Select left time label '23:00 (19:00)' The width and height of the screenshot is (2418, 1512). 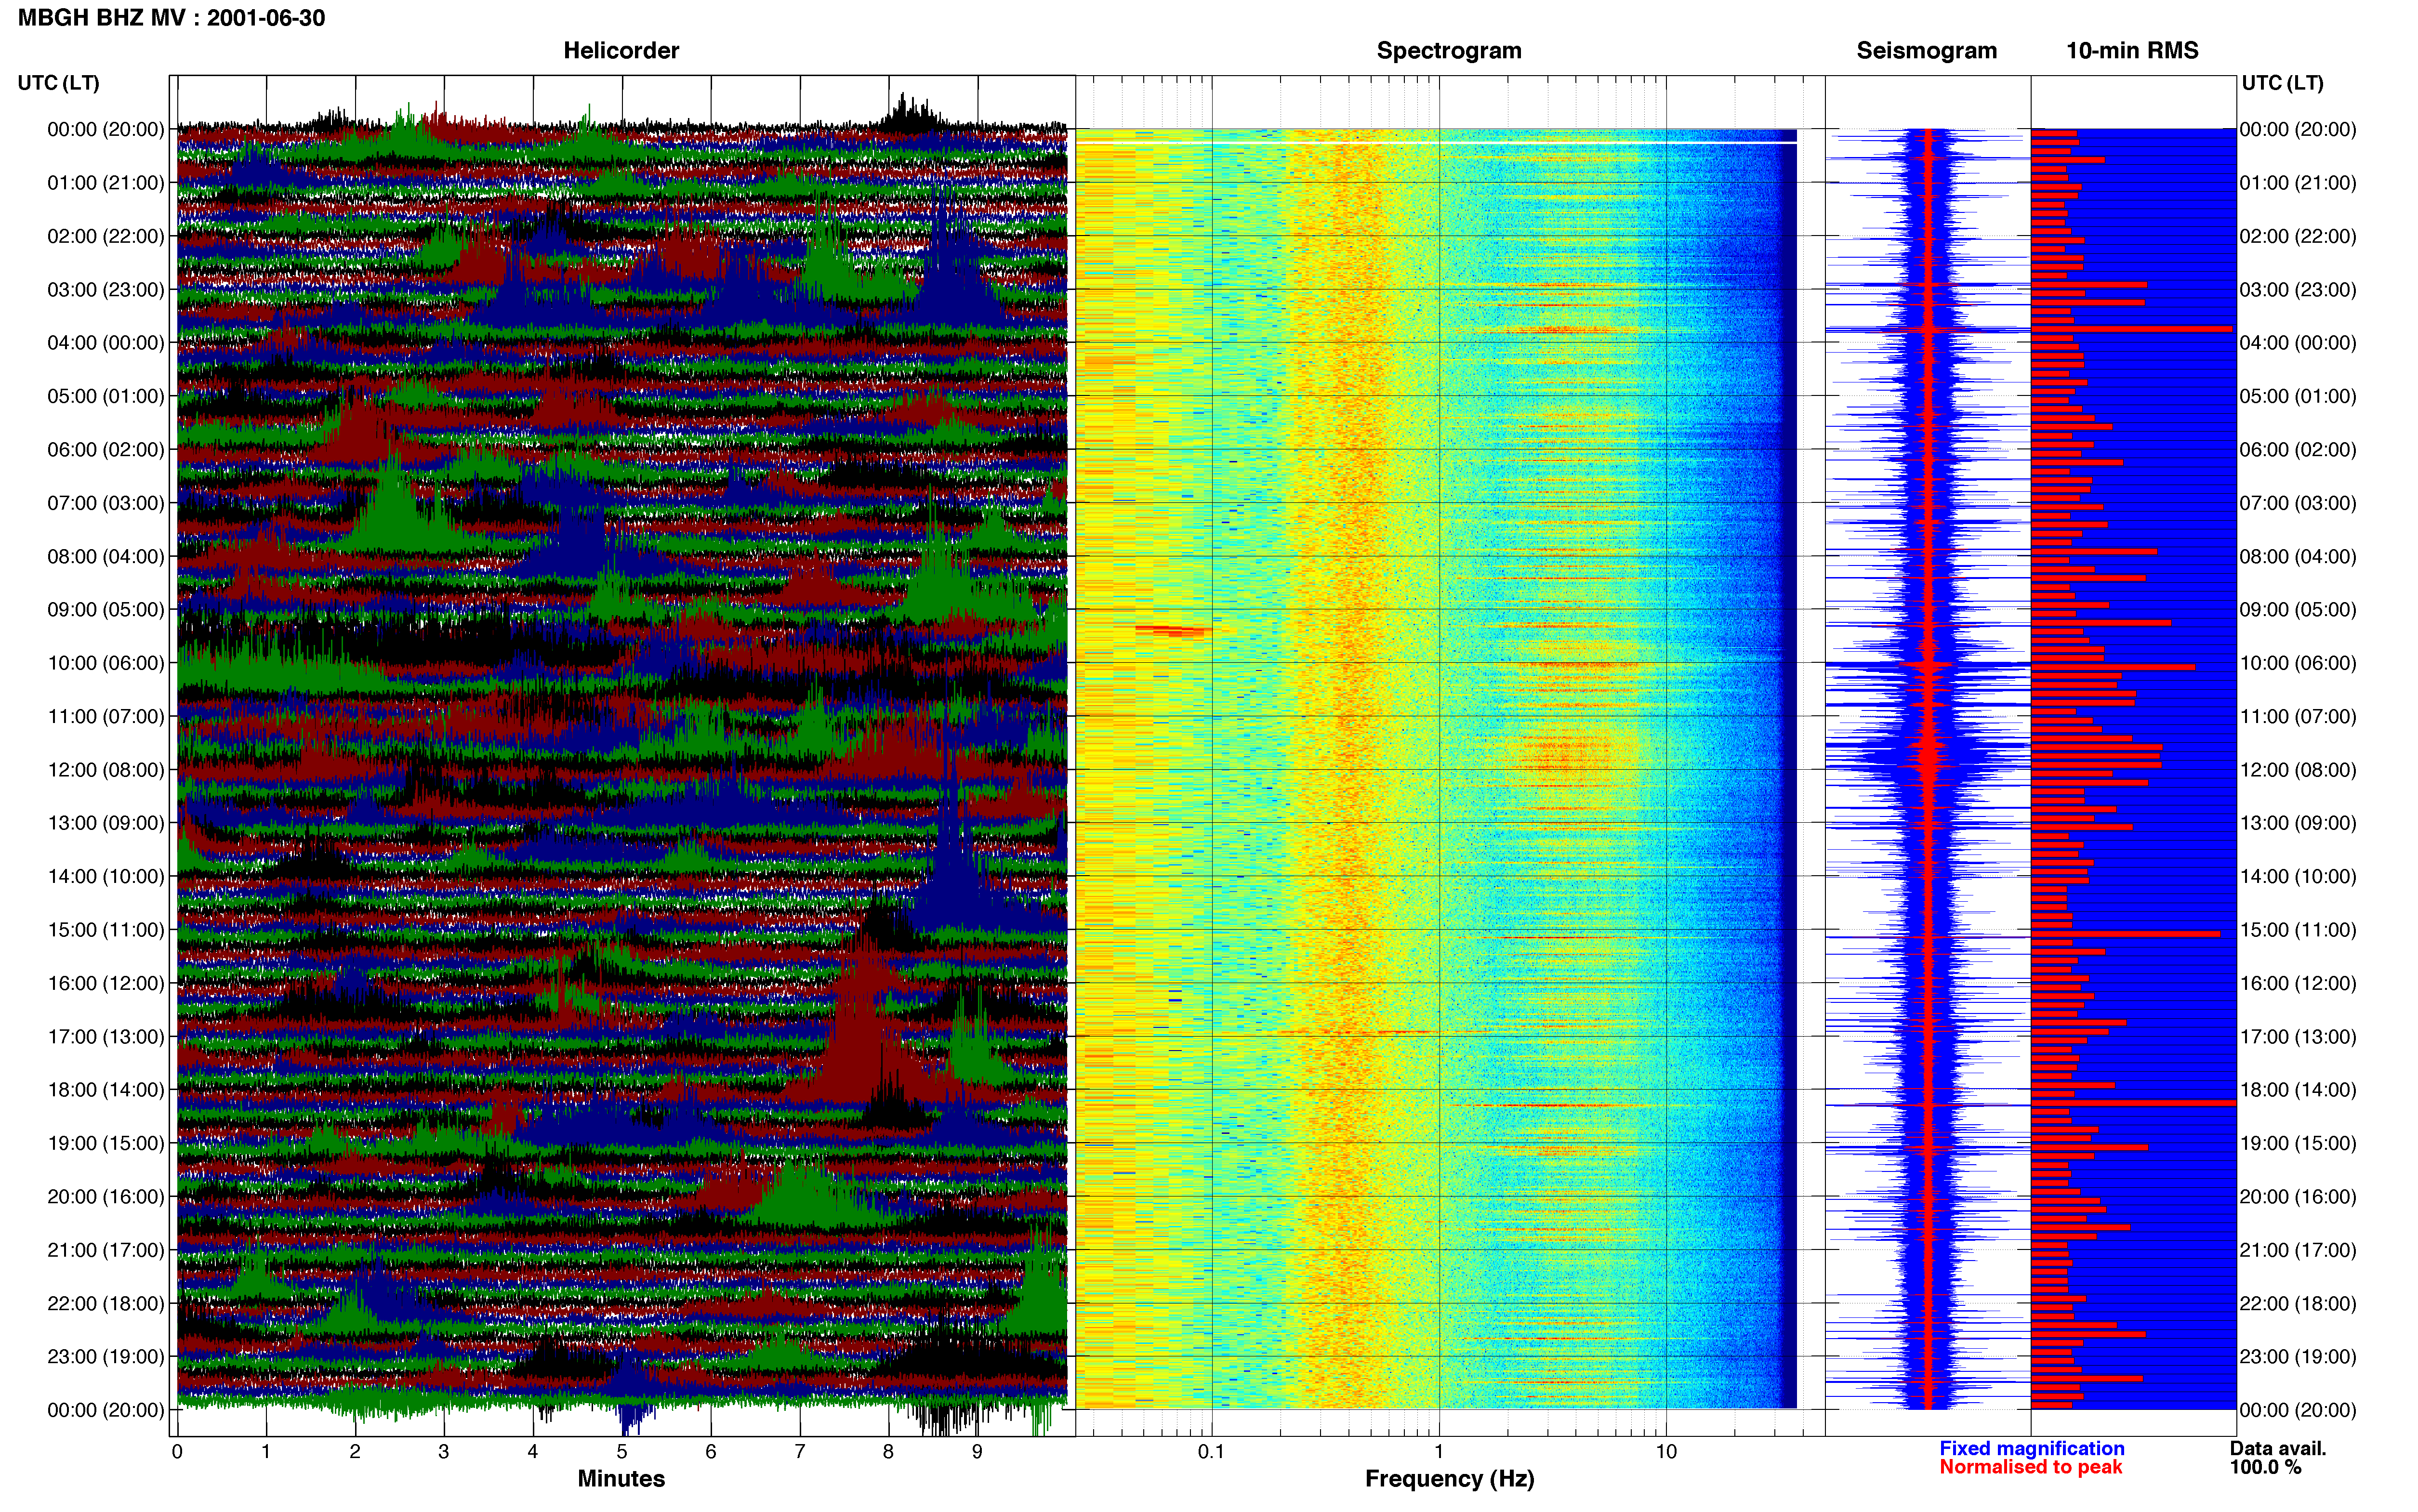pyautogui.click(x=106, y=1357)
